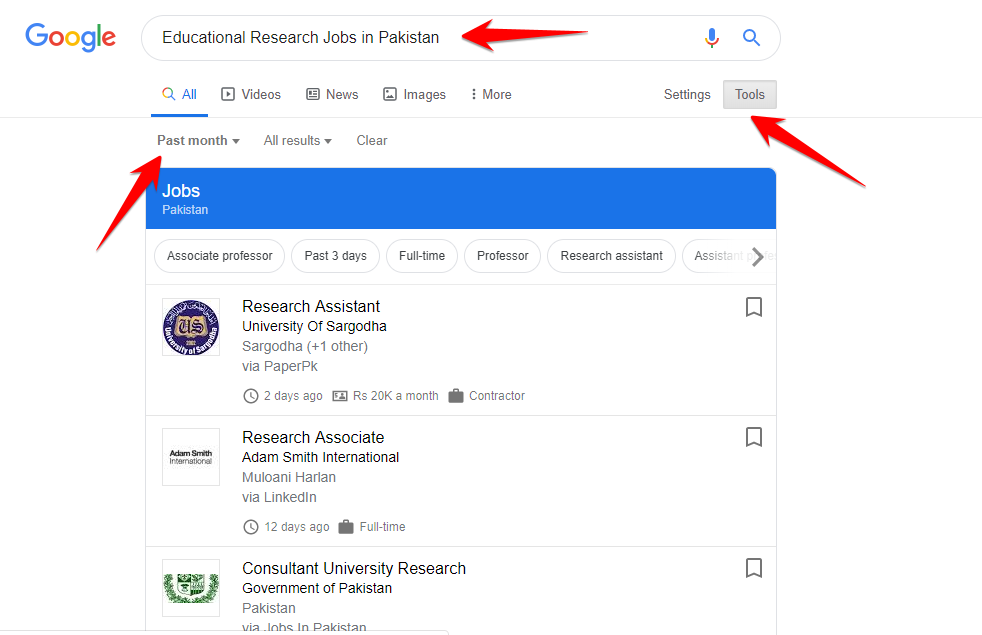
Task: Open the All results filter dropdown
Action: pos(297,140)
